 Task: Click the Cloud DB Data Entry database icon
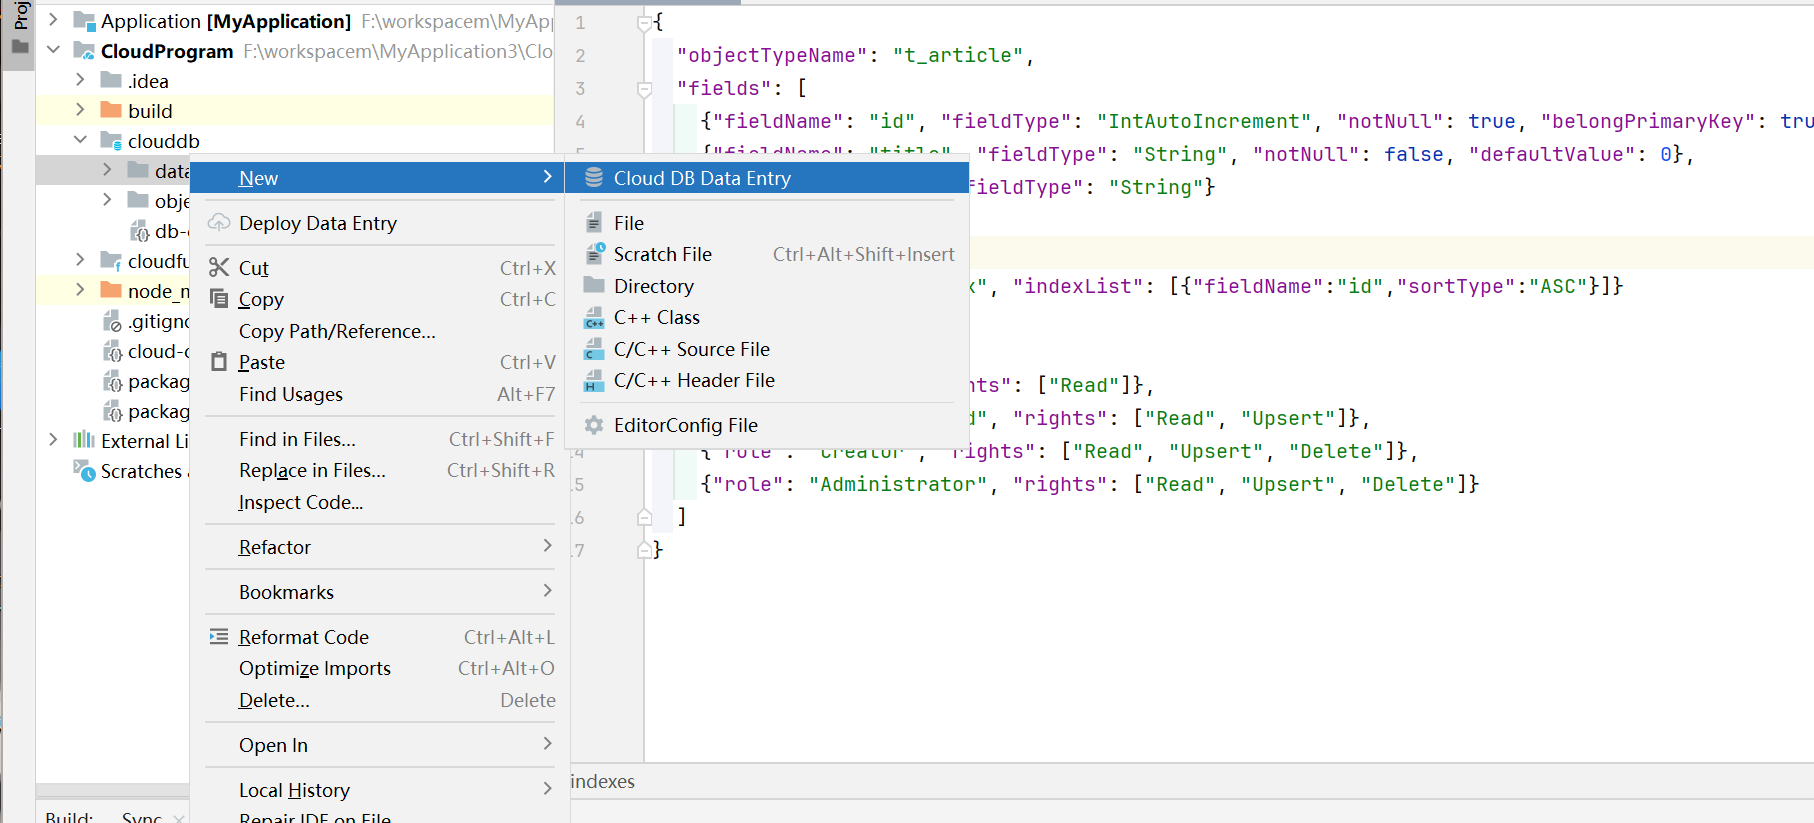[x=594, y=178]
